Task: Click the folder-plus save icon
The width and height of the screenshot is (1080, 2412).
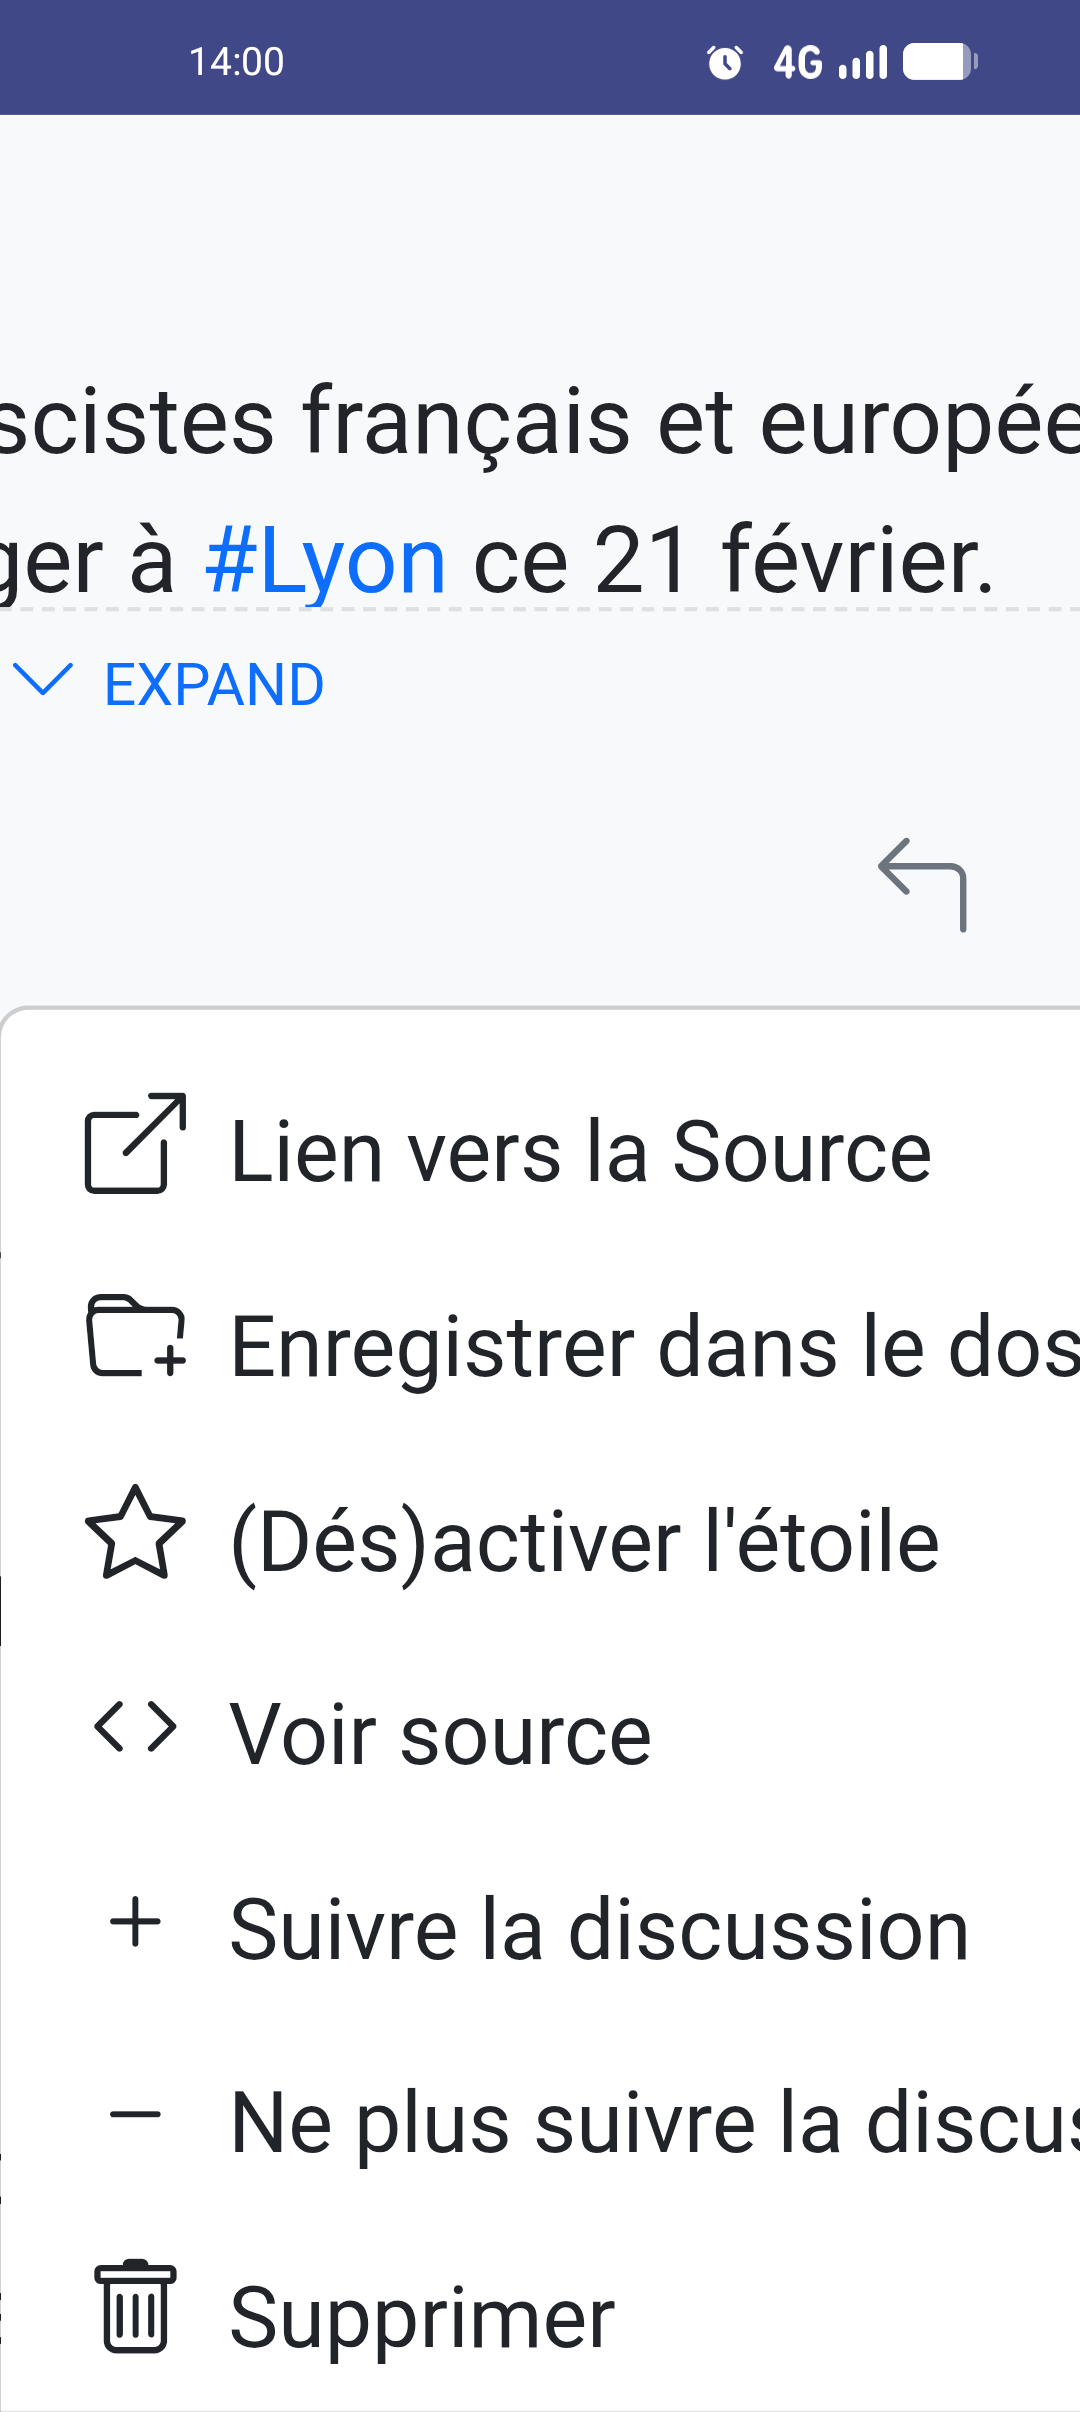Action: [136, 1337]
